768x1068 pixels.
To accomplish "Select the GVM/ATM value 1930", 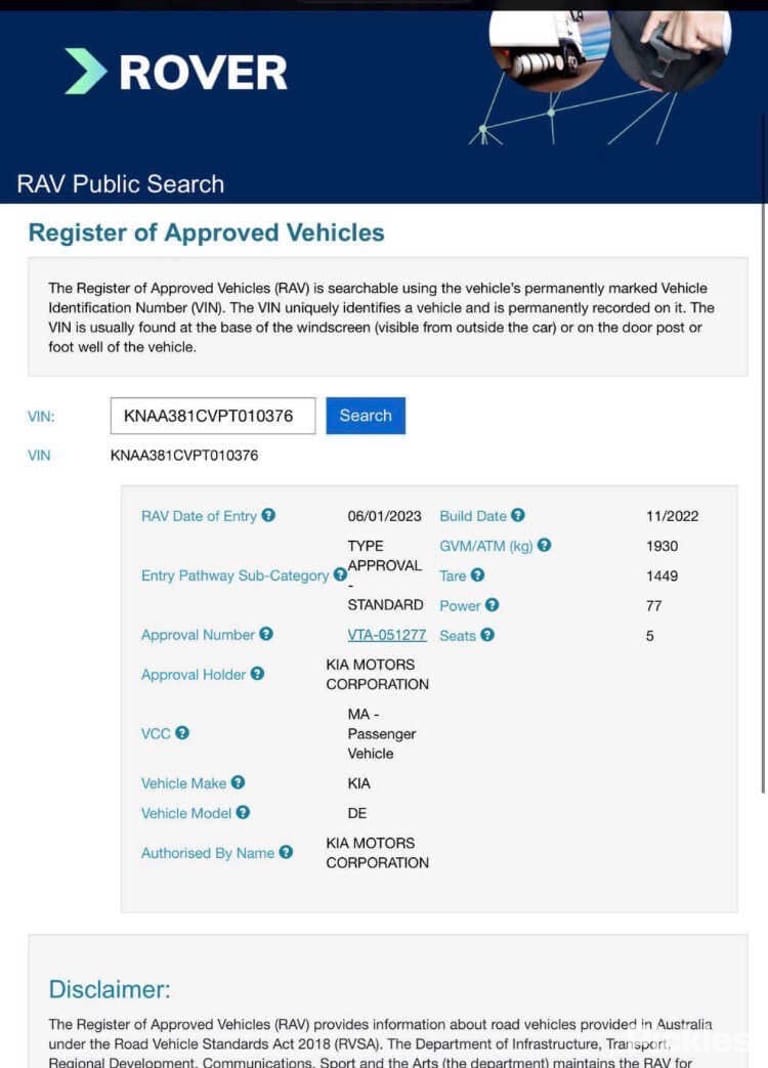I will [662, 546].
